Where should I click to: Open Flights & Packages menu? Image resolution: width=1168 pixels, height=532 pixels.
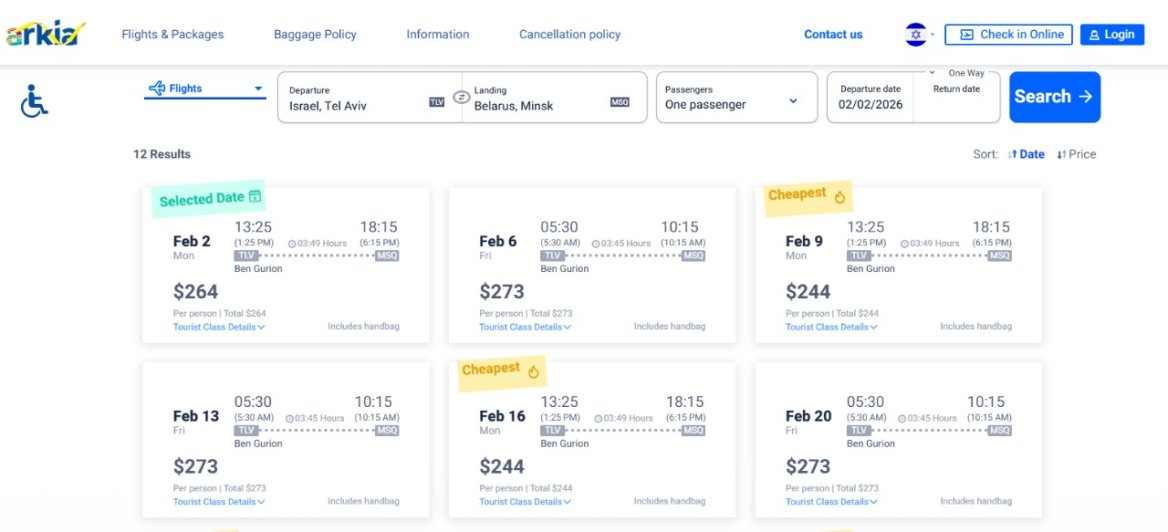pos(173,35)
